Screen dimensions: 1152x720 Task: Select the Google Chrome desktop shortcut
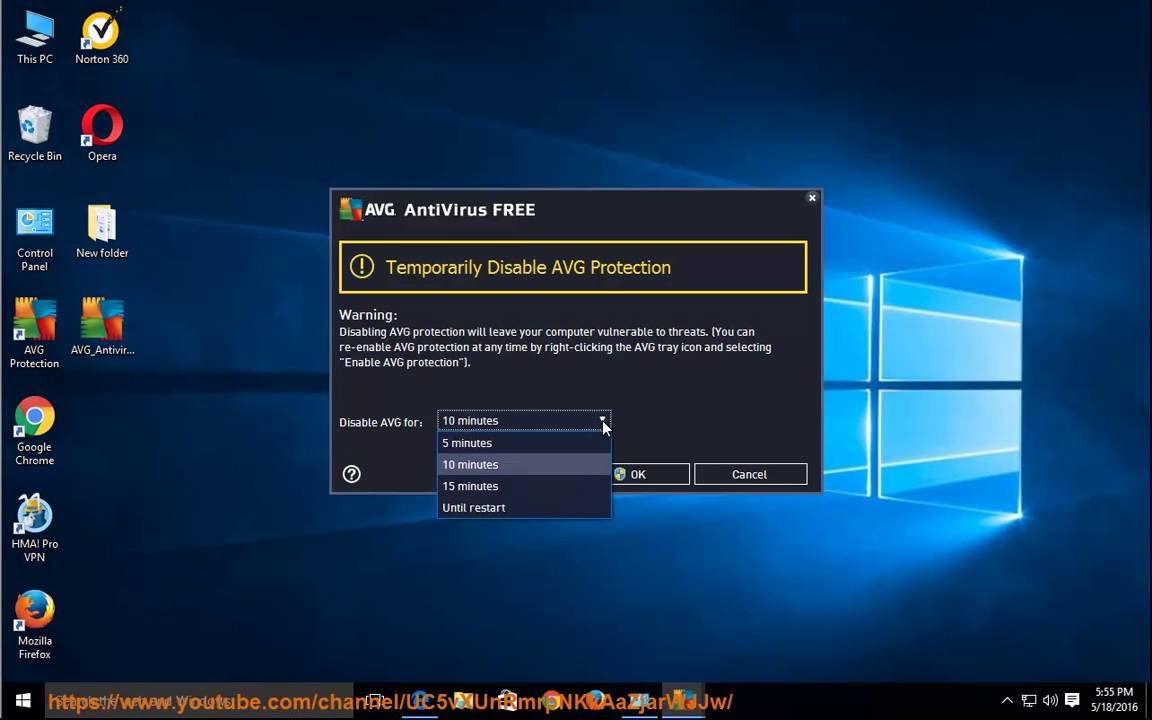[x=35, y=431]
